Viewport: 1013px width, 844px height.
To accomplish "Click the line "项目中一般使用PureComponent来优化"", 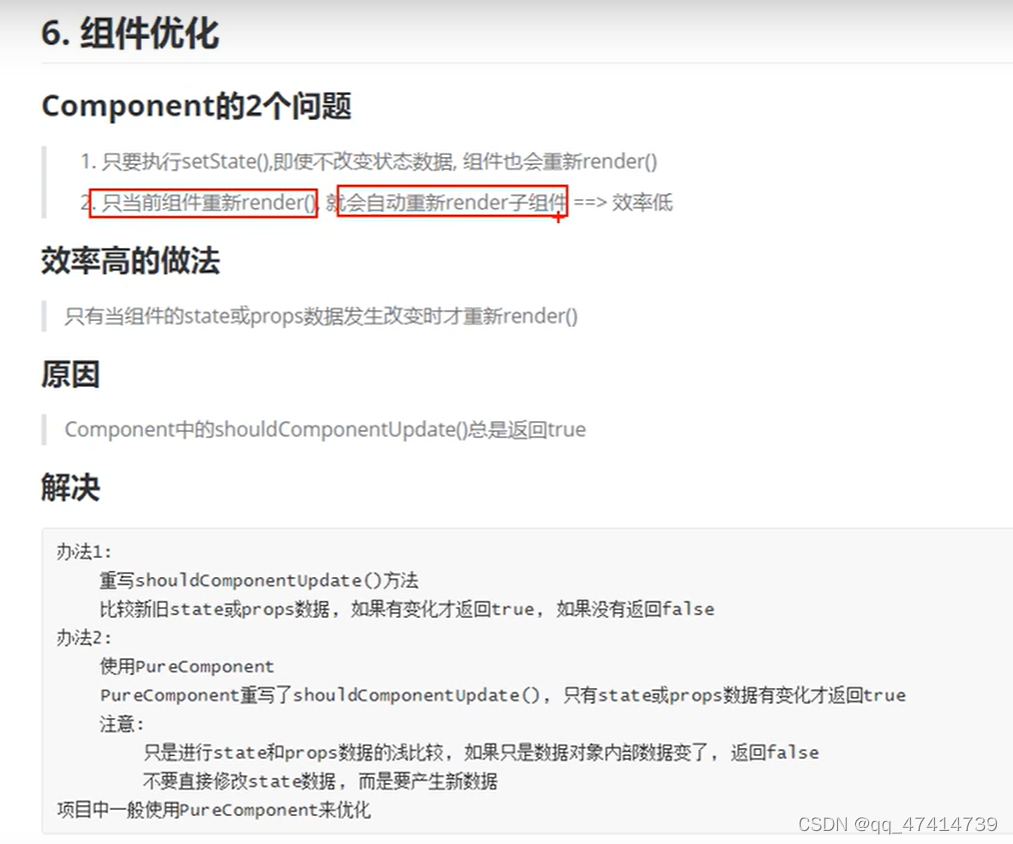I will [215, 809].
